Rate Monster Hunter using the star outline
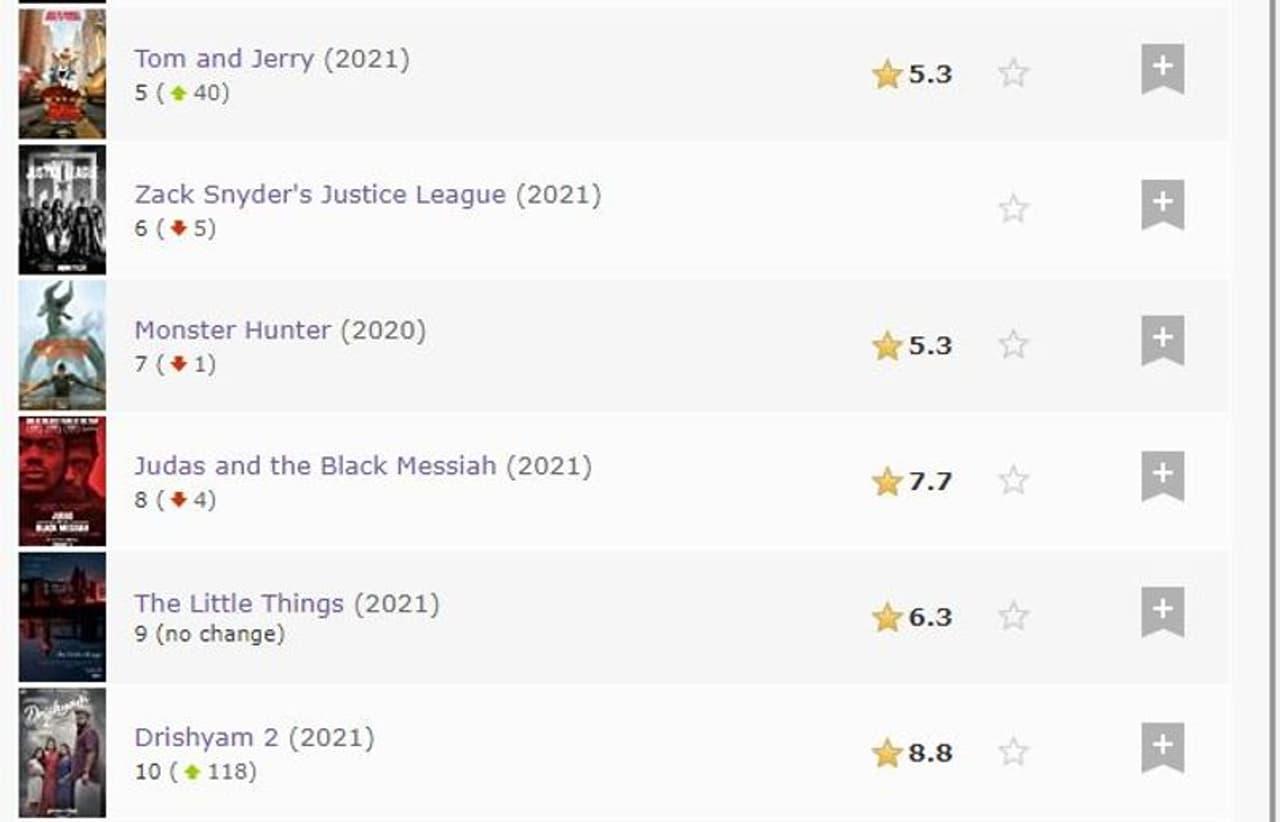The height and width of the screenshot is (822, 1280). click(1013, 345)
